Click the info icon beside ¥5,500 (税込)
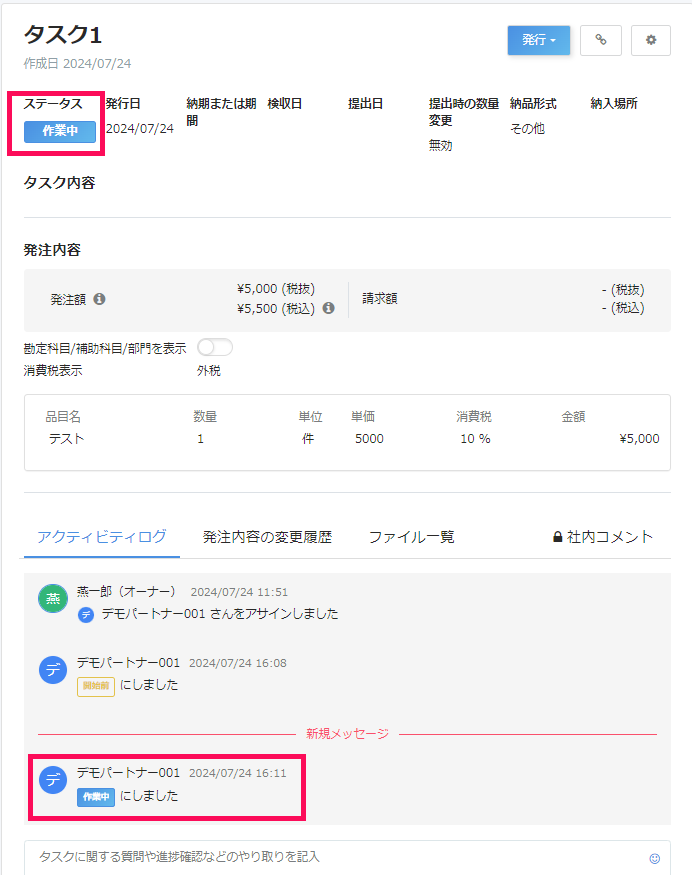This screenshot has height=875, width=692. pyautogui.click(x=329, y=308)
